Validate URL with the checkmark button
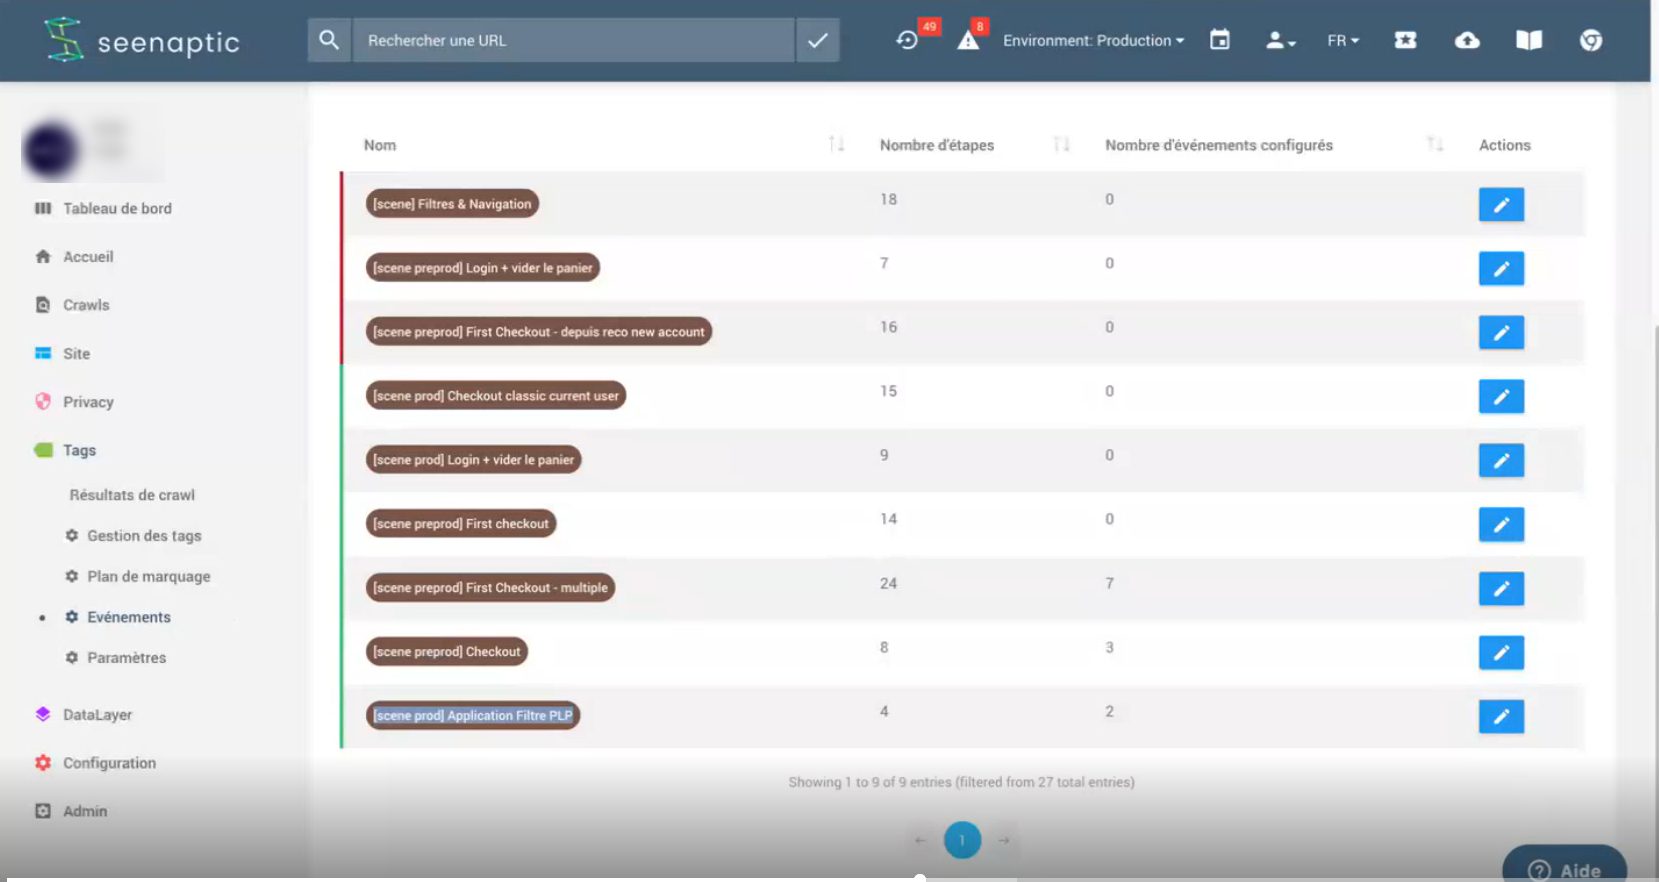The width and height of the screenshot is (1659, 882). pos(817,40)
